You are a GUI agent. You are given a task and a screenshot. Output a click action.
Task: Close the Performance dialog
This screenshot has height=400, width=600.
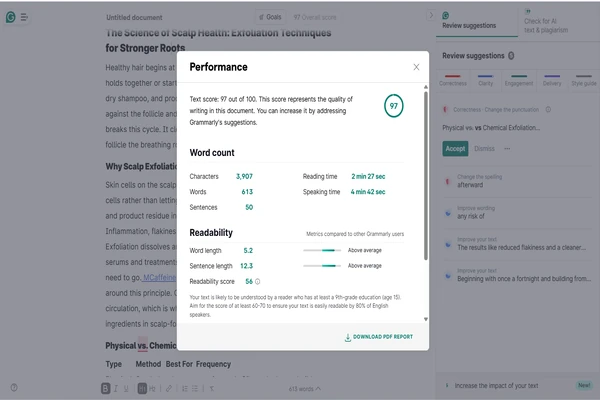[416, 67]
